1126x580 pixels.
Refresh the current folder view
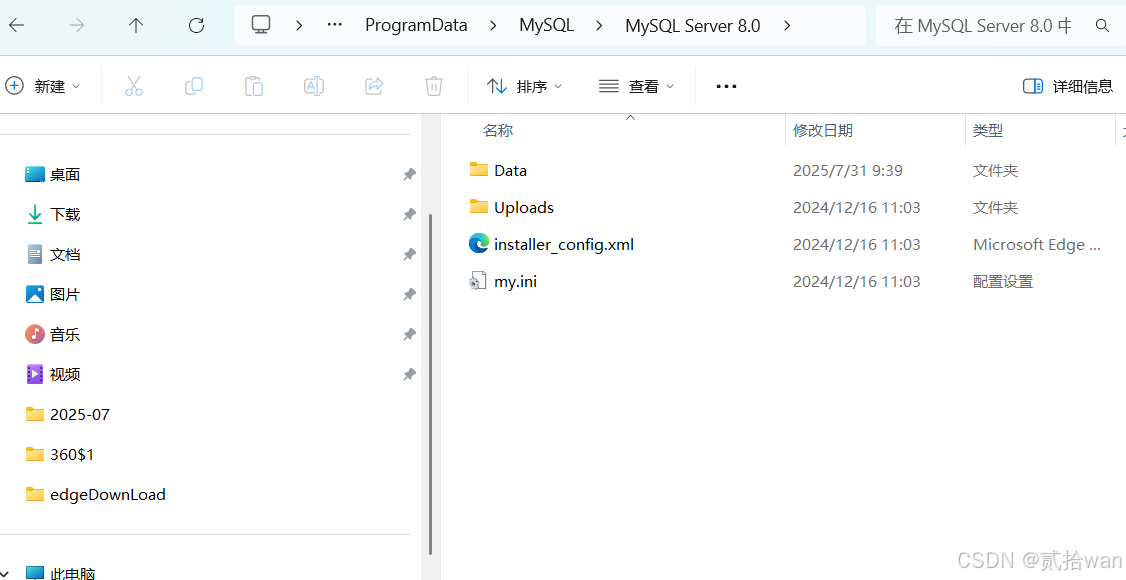(x=196, y=26)
